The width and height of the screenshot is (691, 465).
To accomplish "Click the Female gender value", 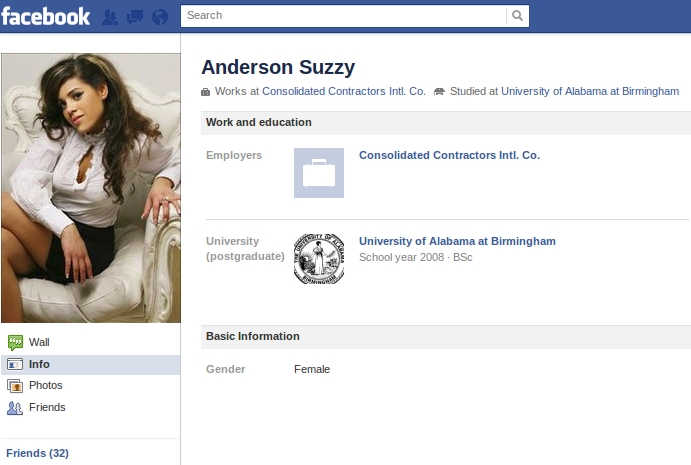I will (x=312, y=369).
